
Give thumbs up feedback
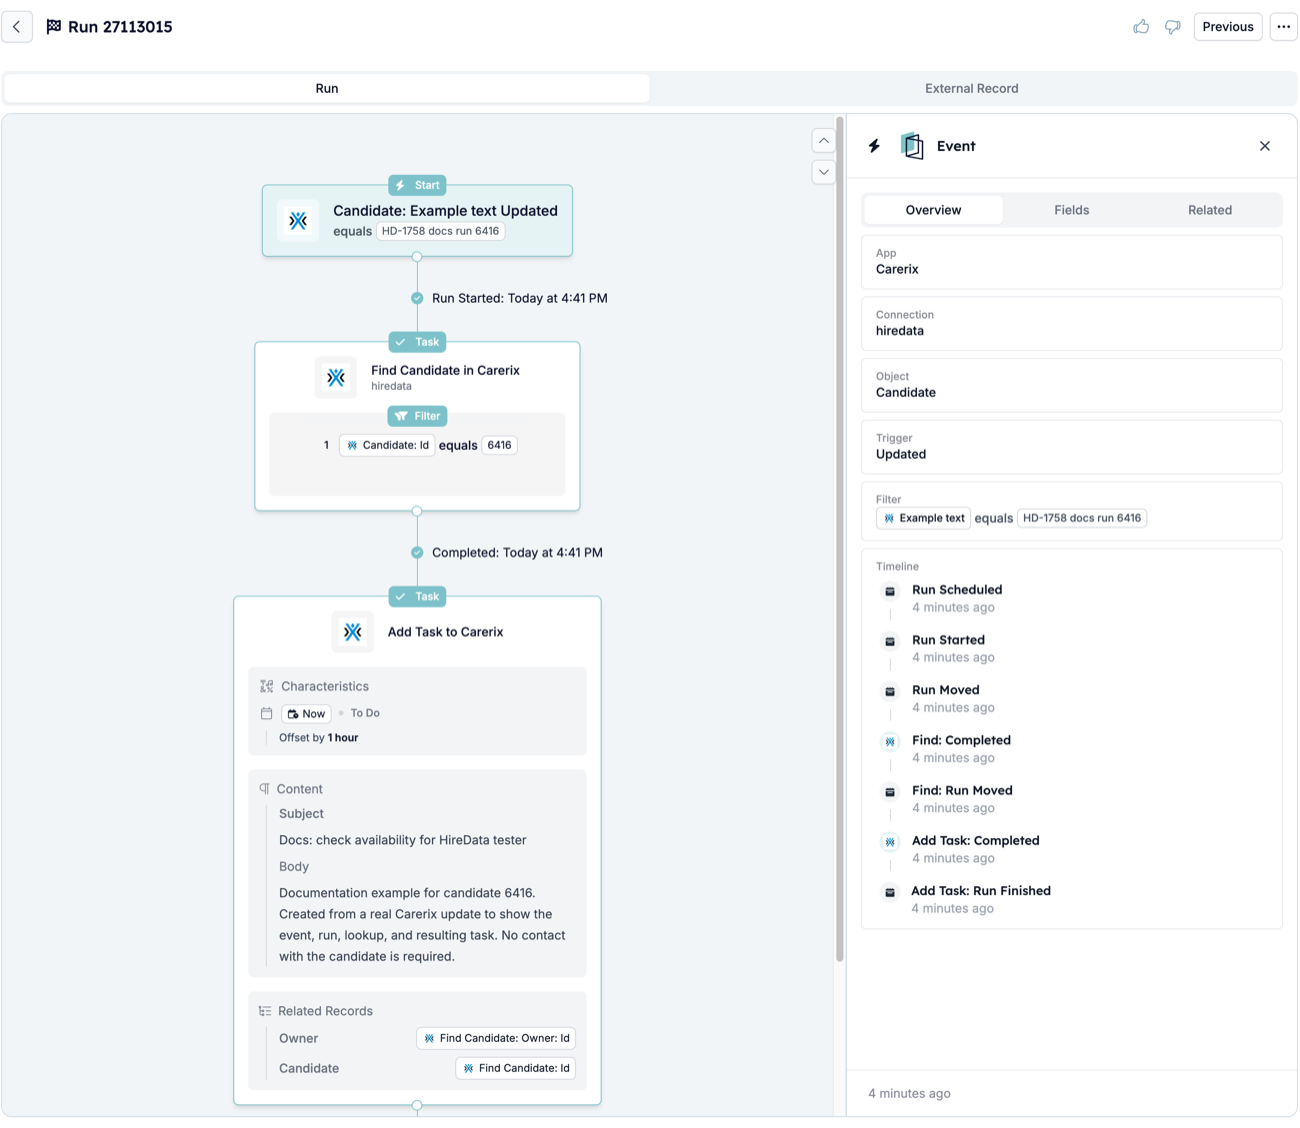(x=1141, y=27)
